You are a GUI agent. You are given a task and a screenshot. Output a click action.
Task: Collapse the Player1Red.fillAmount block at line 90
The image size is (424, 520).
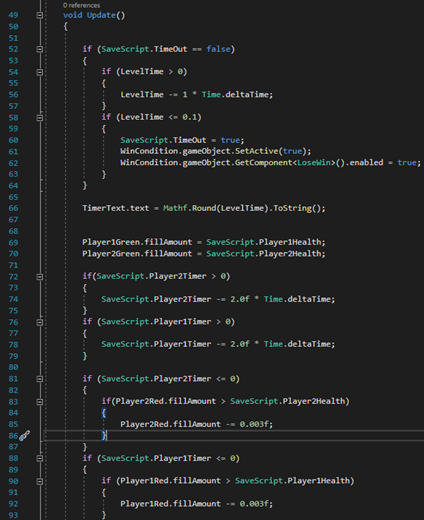point(39,481)
